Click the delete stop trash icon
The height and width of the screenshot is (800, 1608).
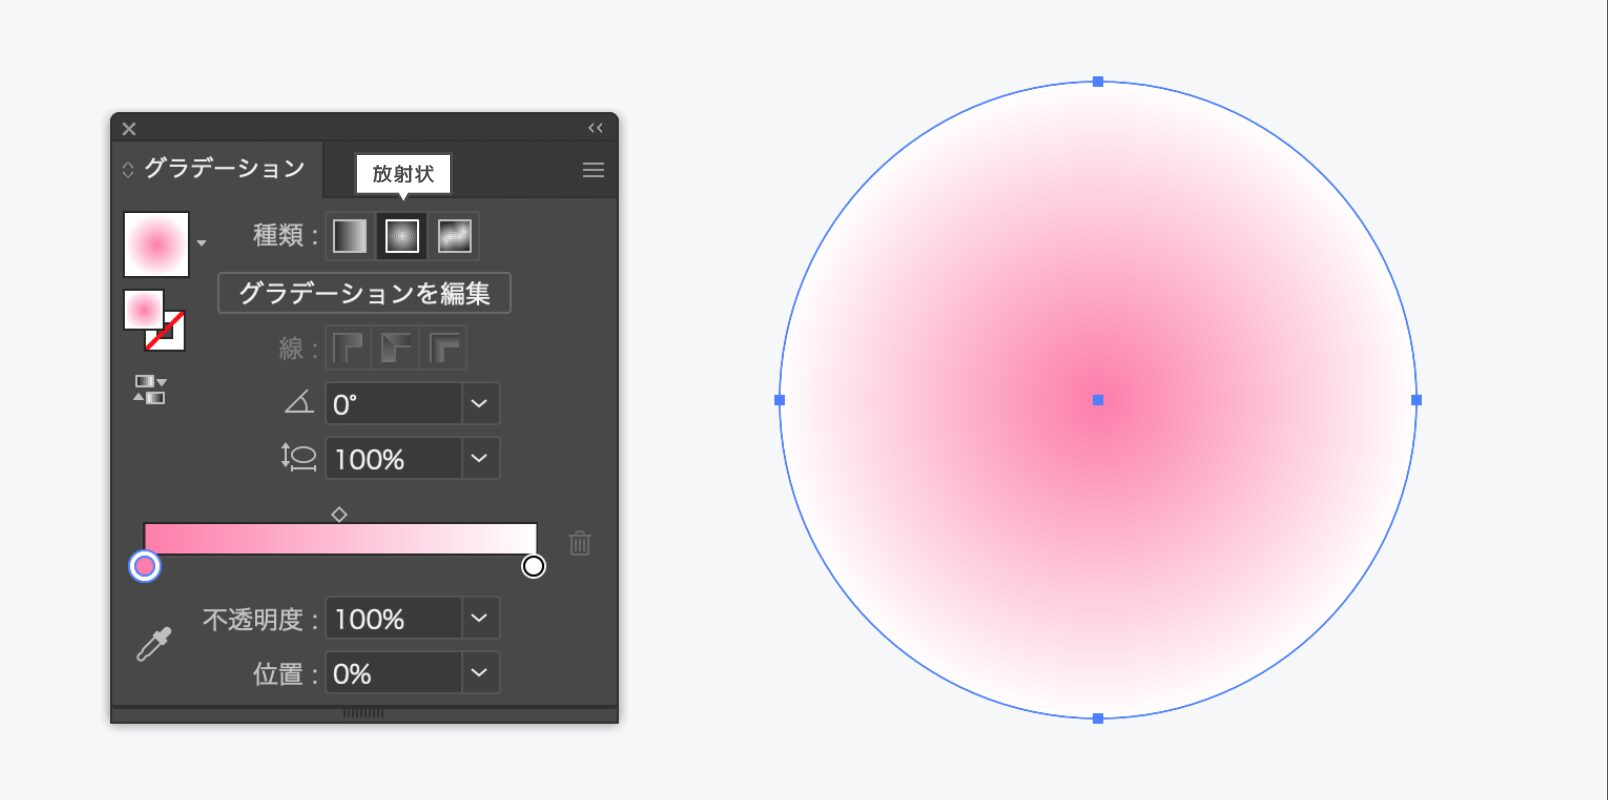(580, 543)
